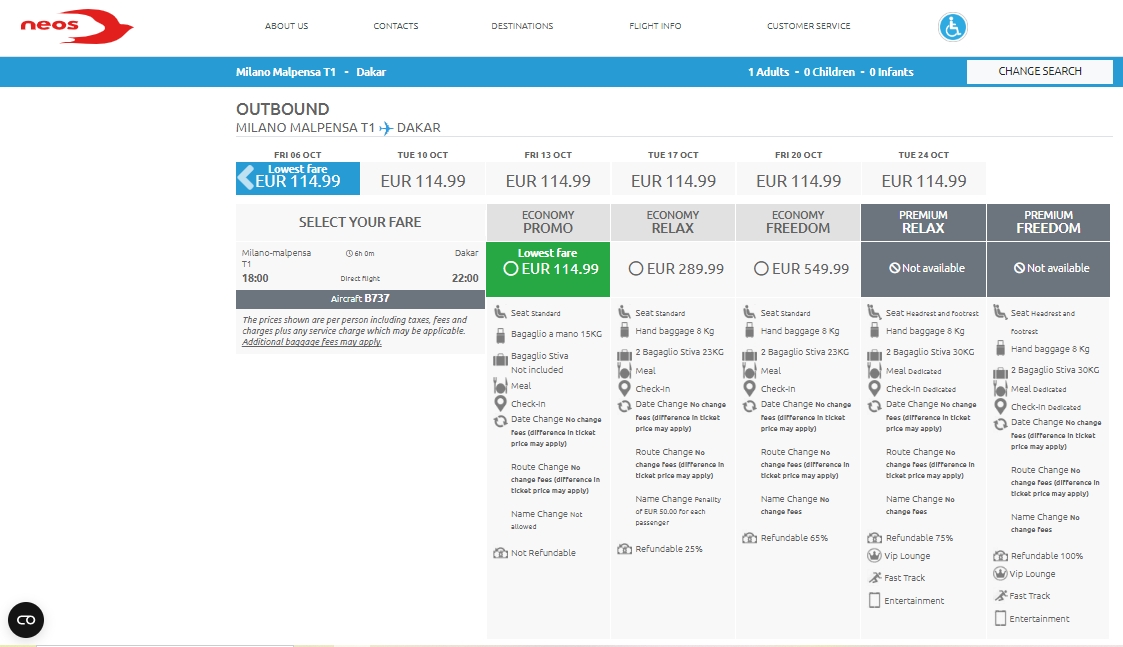Click the Fast Track icon under Premium Freedom
The image size is (1123, 647).
point(1001,595)
